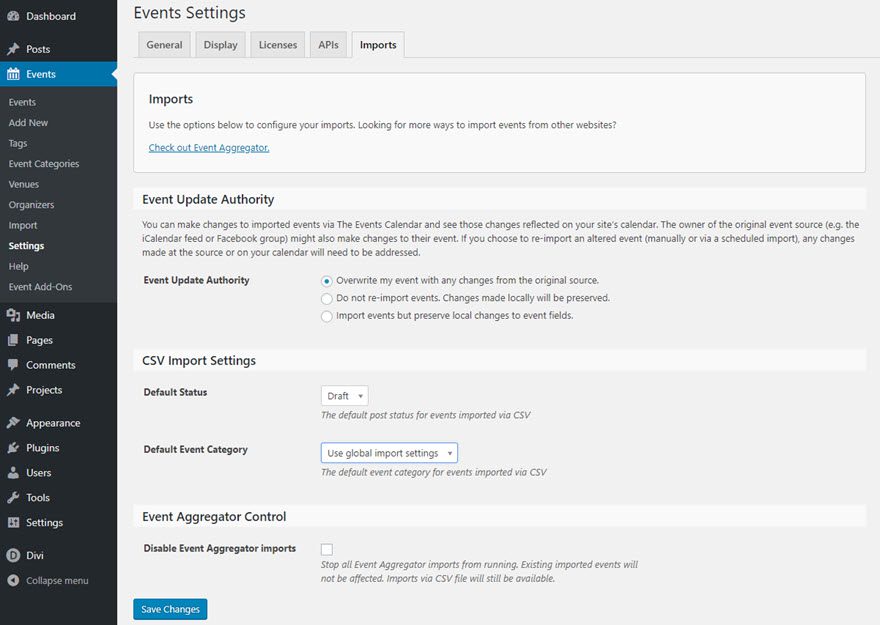
Task: Enable the Disable Event Aggregator imports checkbox
Action: click(326, 549)
